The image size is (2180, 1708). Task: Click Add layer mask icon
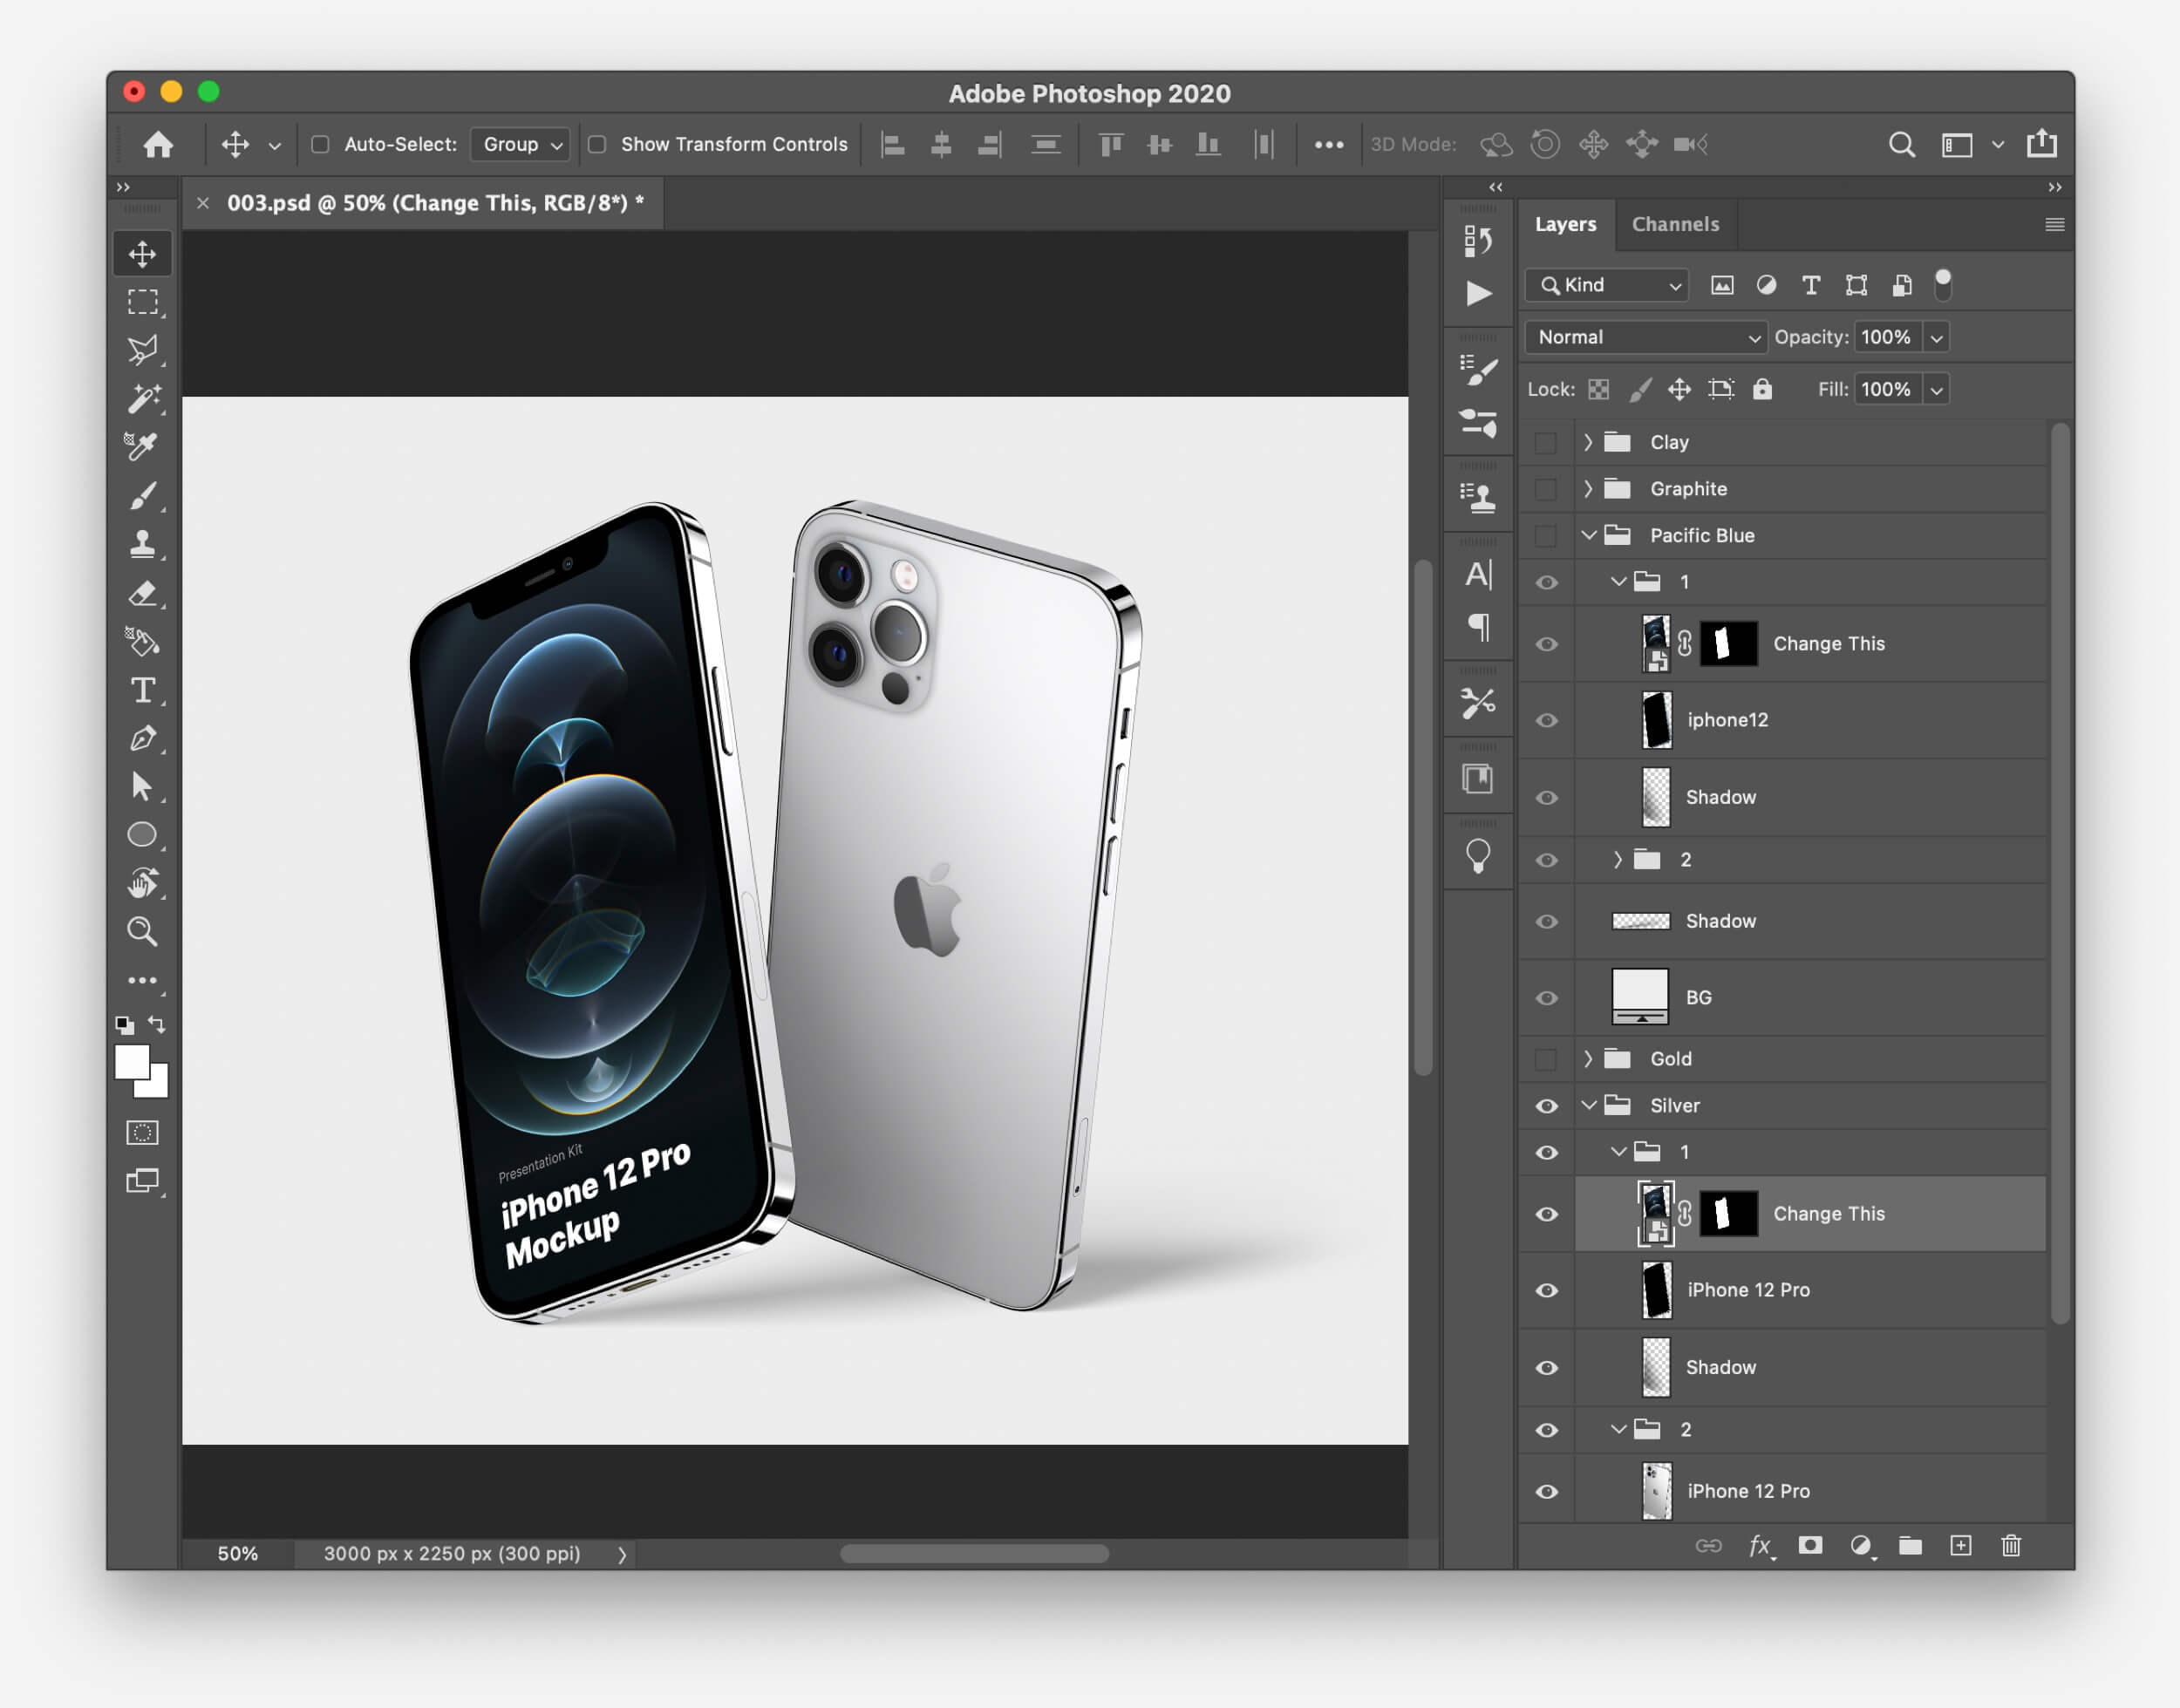click(1810, 1546)
